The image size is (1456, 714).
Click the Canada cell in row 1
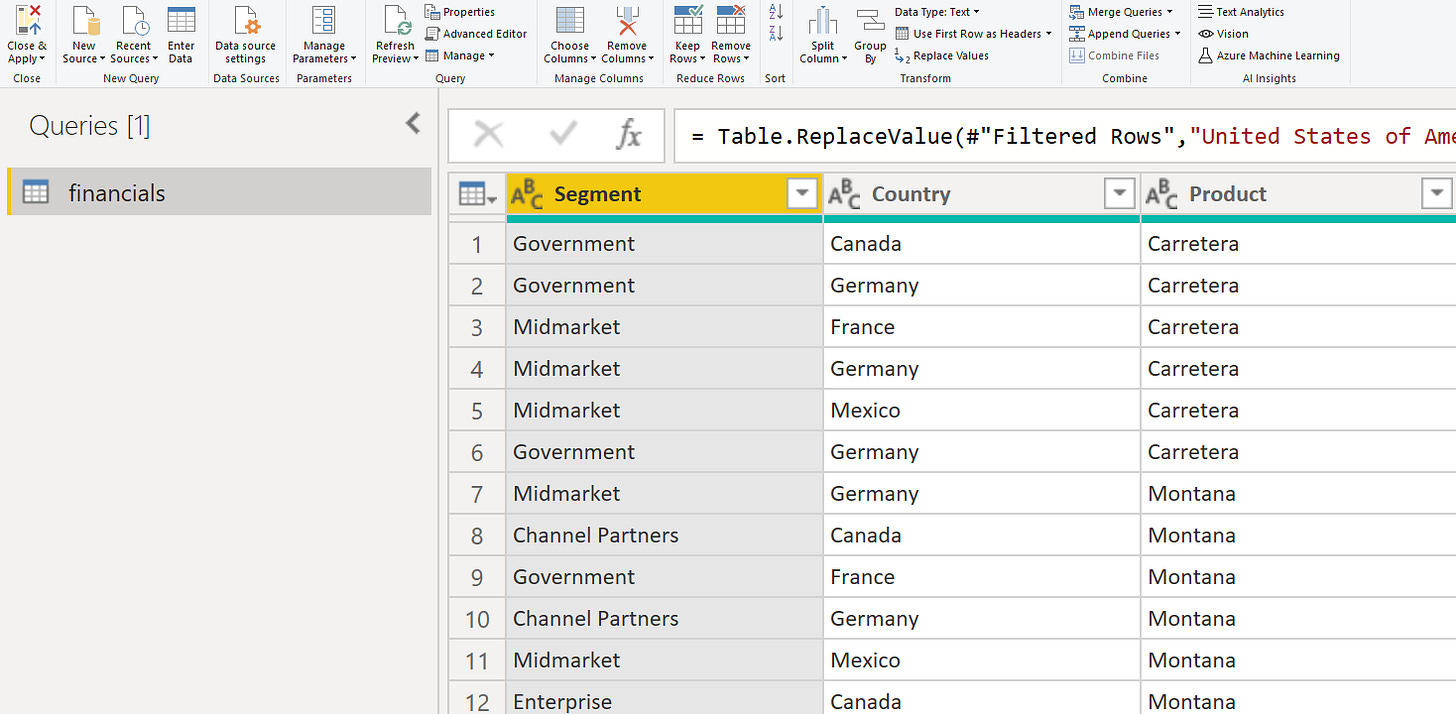pyautogui.click(x=981, y=244)
